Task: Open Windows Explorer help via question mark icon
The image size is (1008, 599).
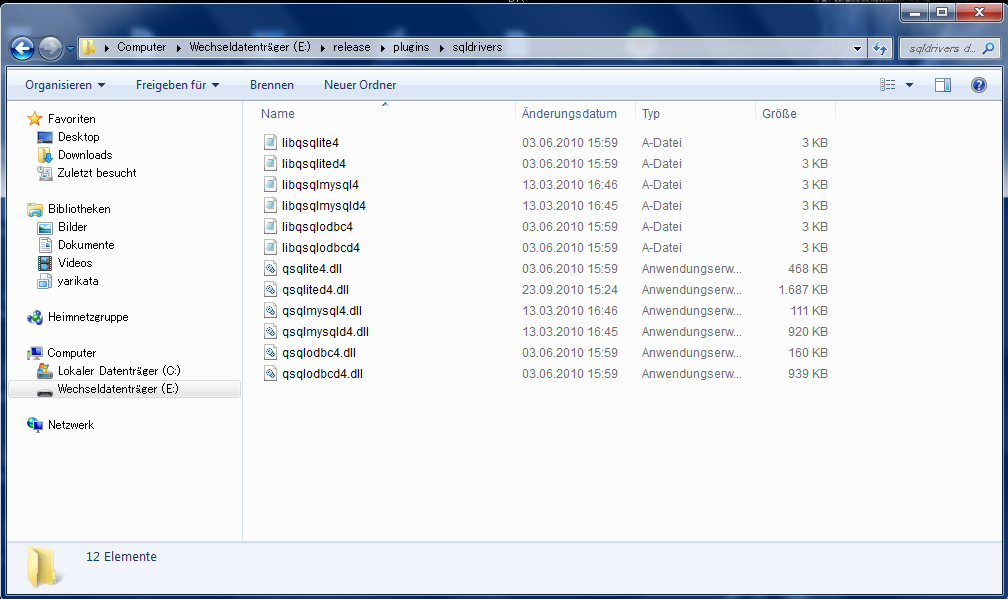Action: point(977,84)
